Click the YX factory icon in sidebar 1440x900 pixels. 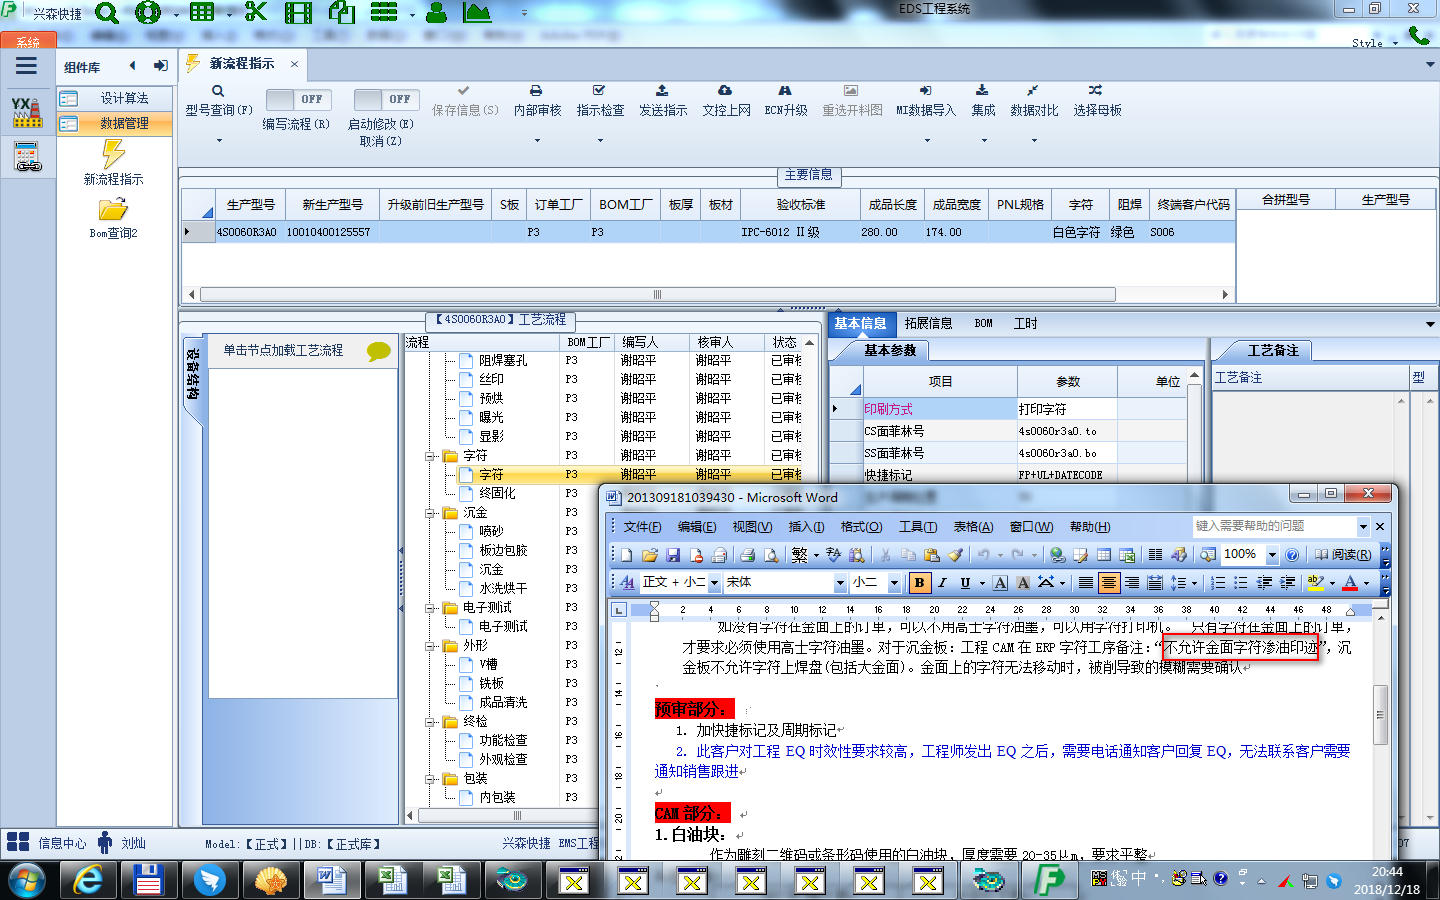pyautogui.click(x=27, y=111)
